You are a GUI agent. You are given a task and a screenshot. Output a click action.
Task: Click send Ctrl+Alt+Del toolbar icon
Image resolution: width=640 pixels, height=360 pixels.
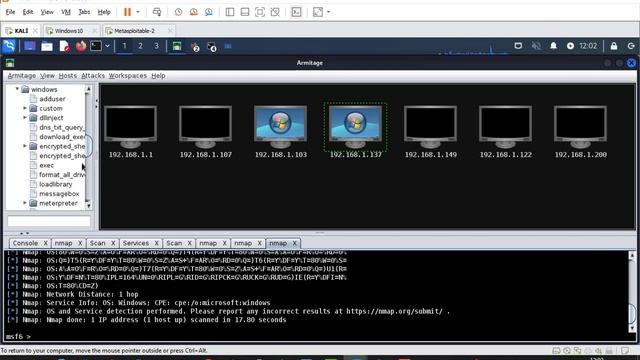(157, 12)
